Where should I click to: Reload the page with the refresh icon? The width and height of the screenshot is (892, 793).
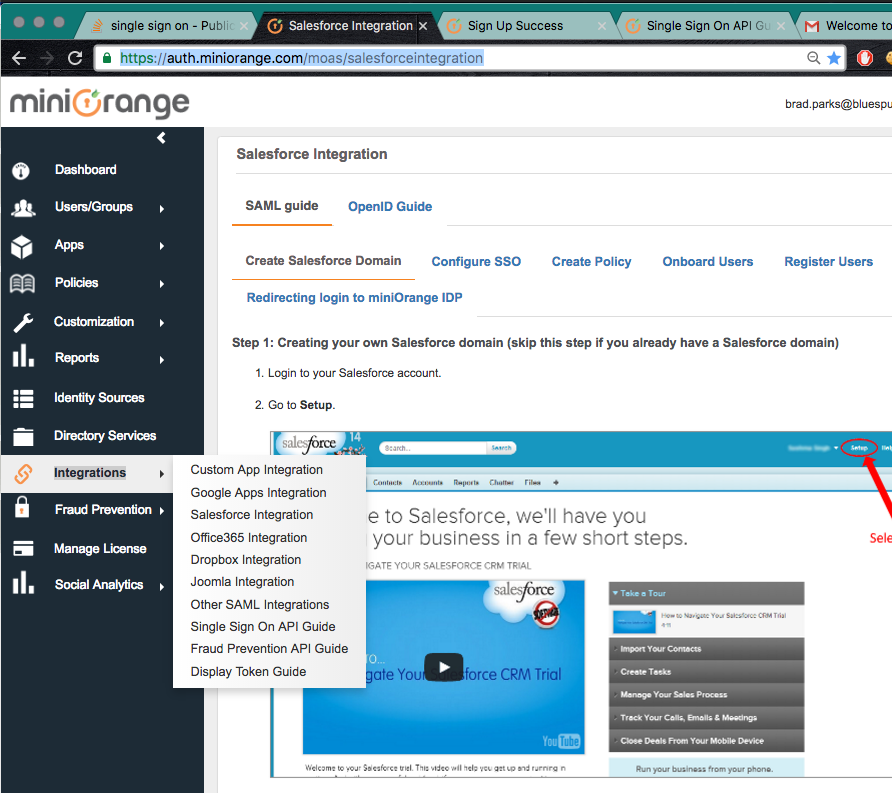tap(75, 58)
